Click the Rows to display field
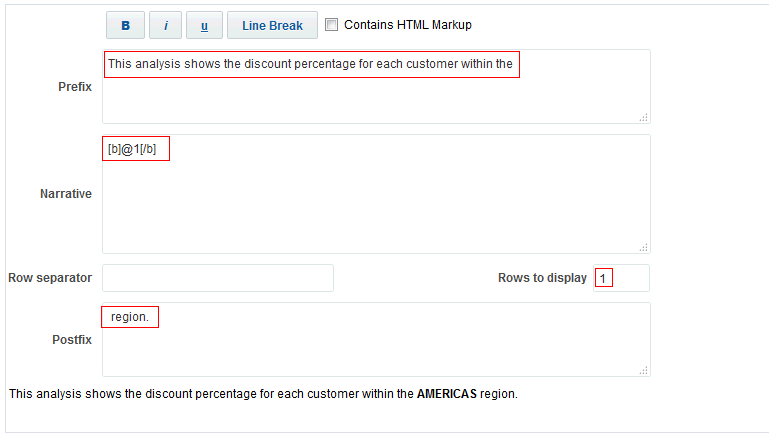The width and height of the screenshot is (769, 440). [x=621, y=278]
